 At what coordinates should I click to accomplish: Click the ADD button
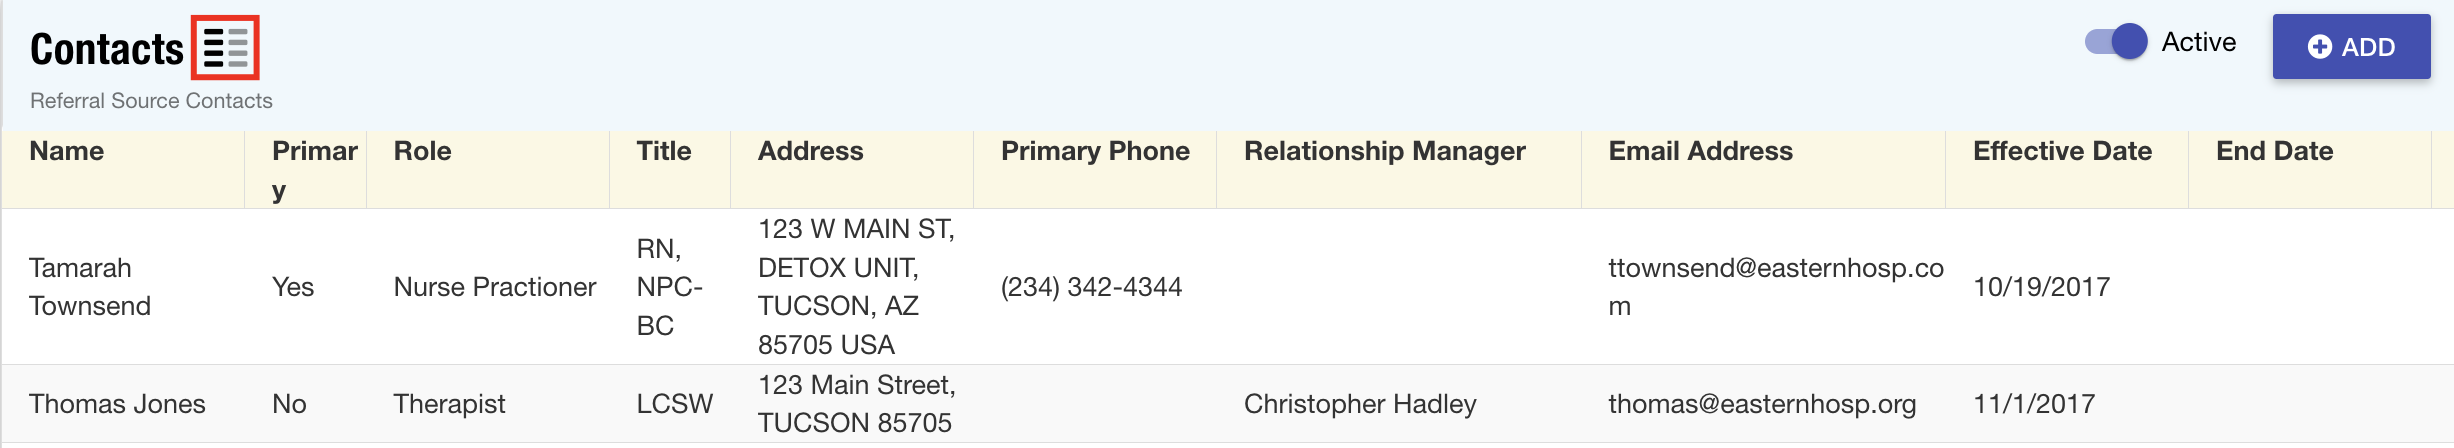2350,47
